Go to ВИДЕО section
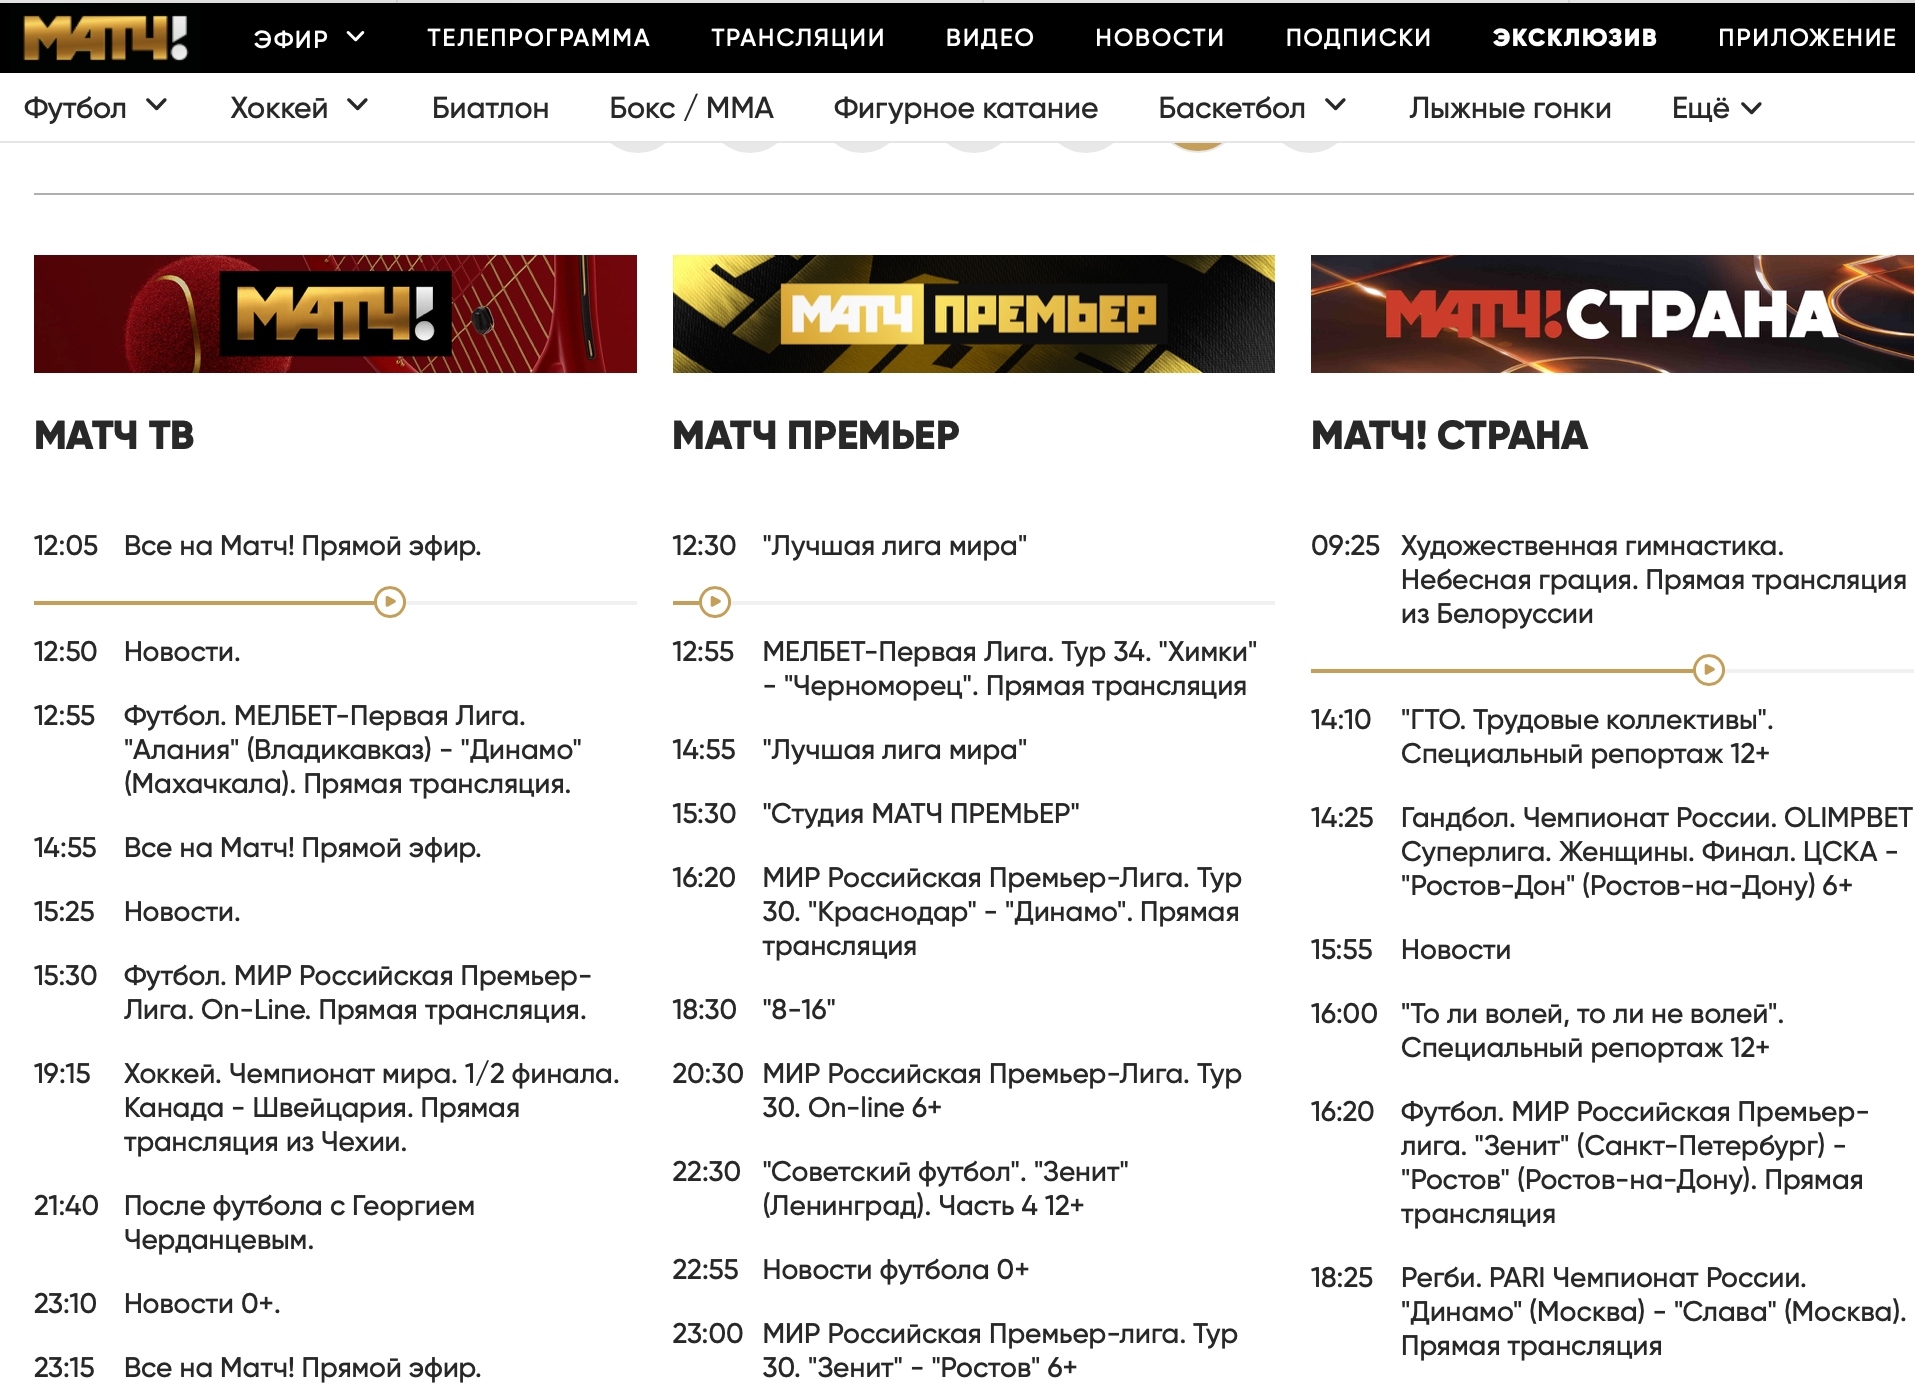Screen dimensions: 1915x1389 [989, 37]
